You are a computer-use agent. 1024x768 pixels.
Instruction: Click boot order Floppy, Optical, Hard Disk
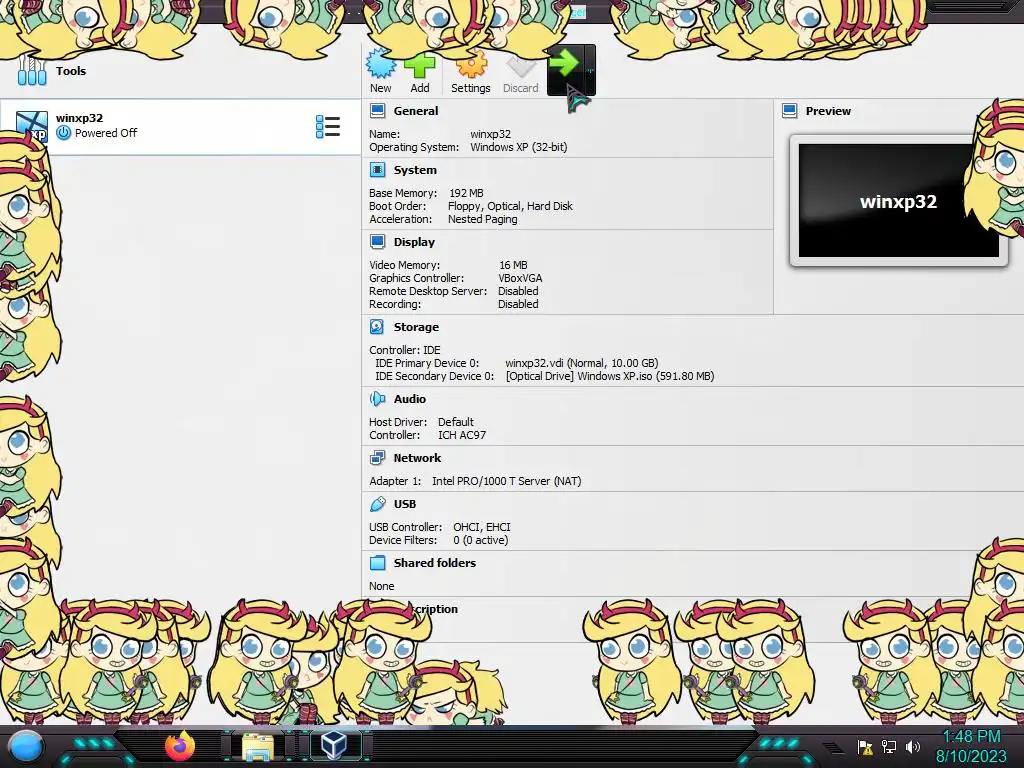click(510, 206)
